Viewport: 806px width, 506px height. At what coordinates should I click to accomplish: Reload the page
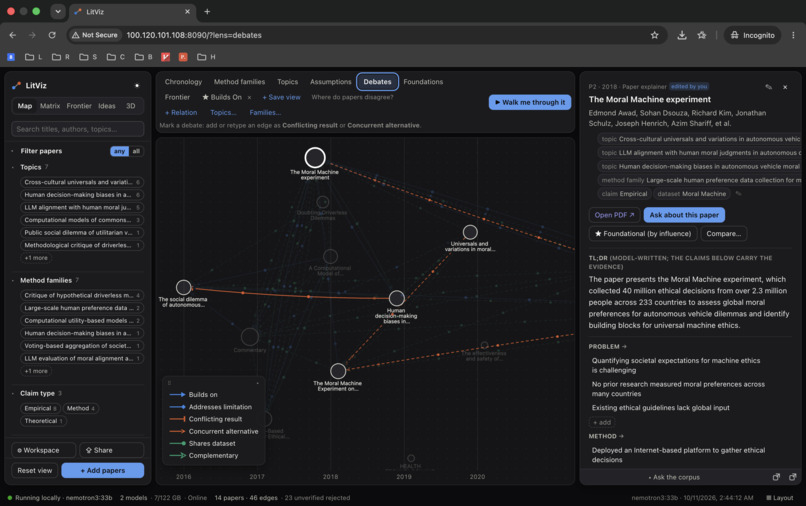tap(52, 35)
